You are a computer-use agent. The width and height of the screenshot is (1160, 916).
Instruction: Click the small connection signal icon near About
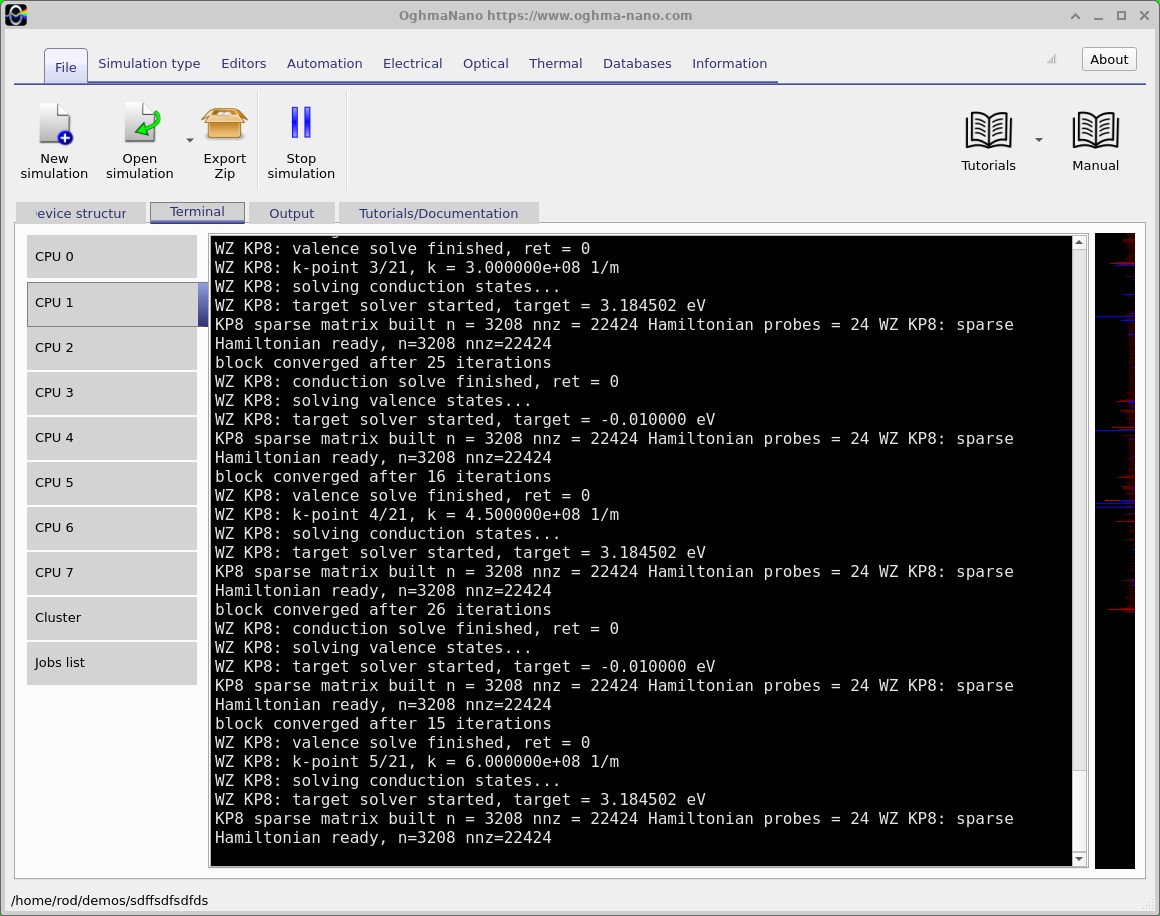1051,59
